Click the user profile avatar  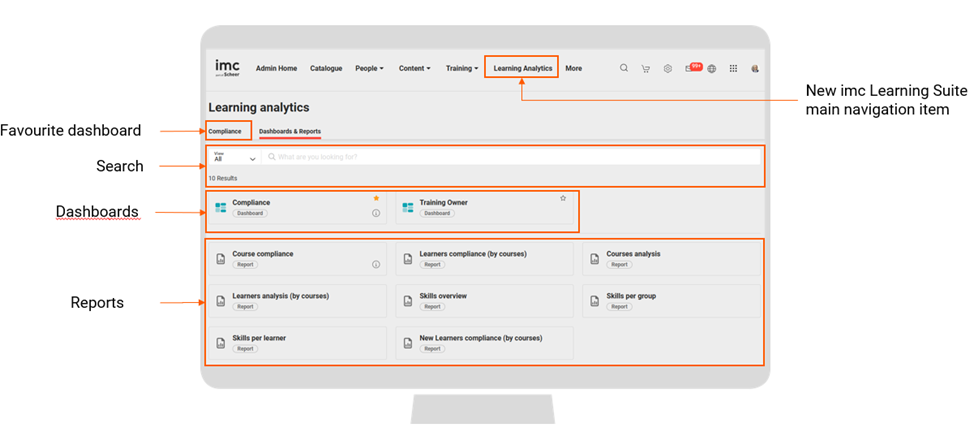(x=755, y=69)
